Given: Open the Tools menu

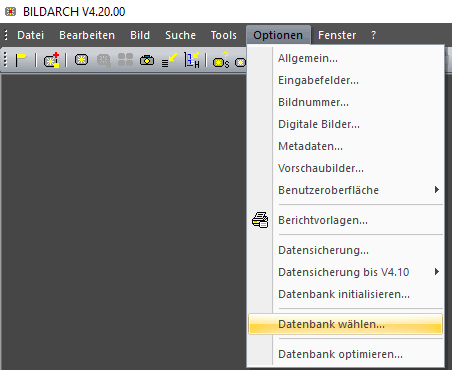Looking at the screenshot, I should (x=224, y=35).
